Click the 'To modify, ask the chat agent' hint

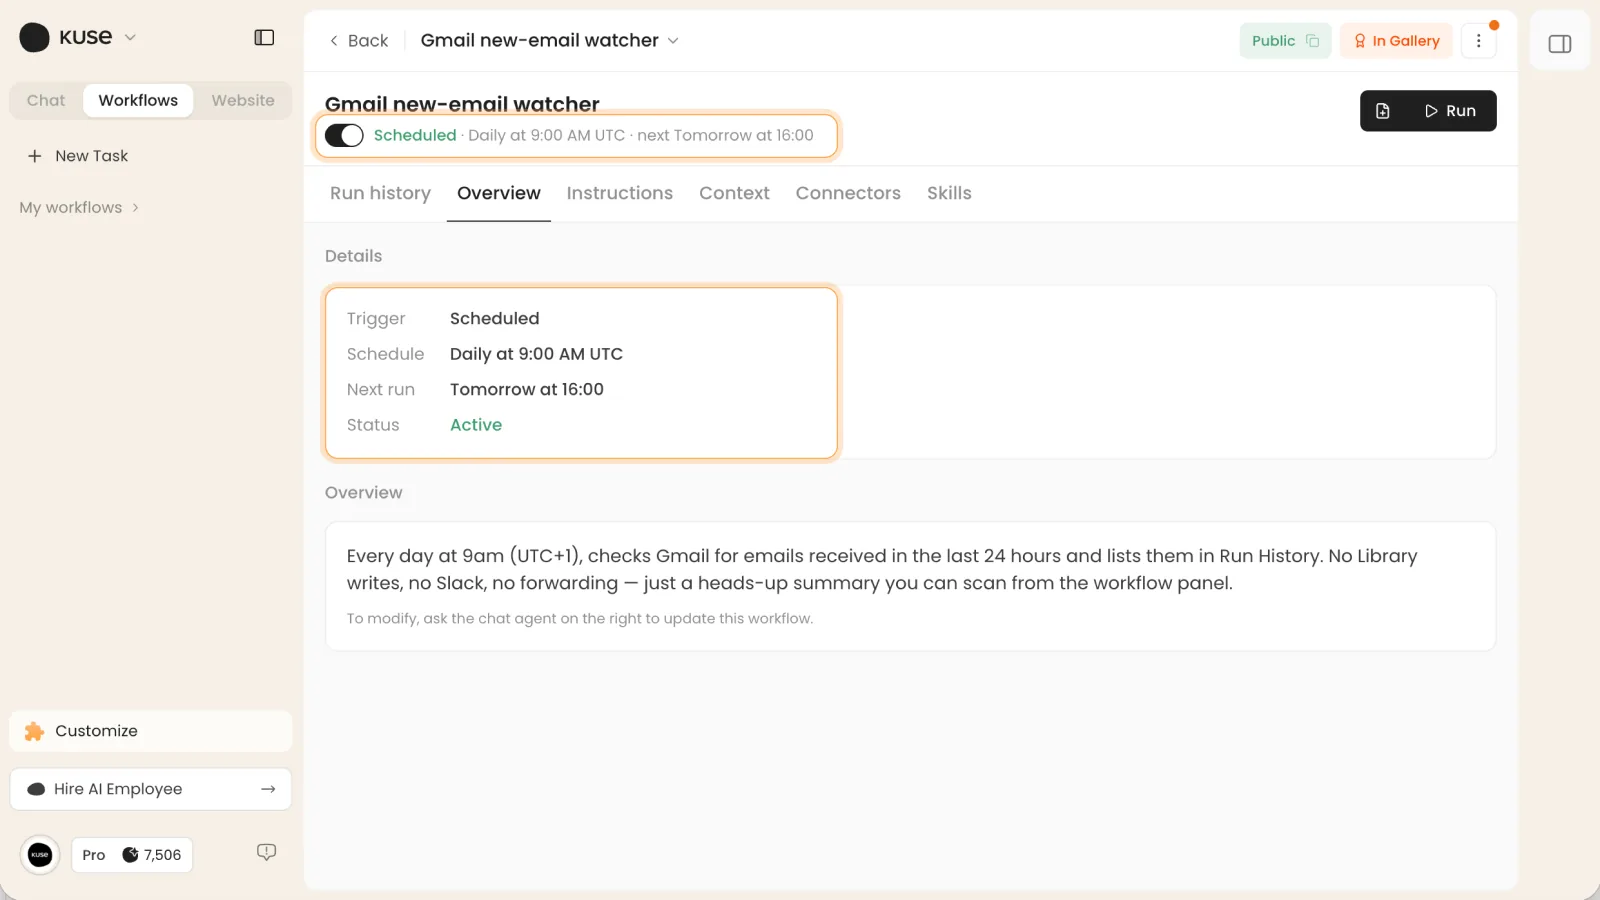point(580,619)
